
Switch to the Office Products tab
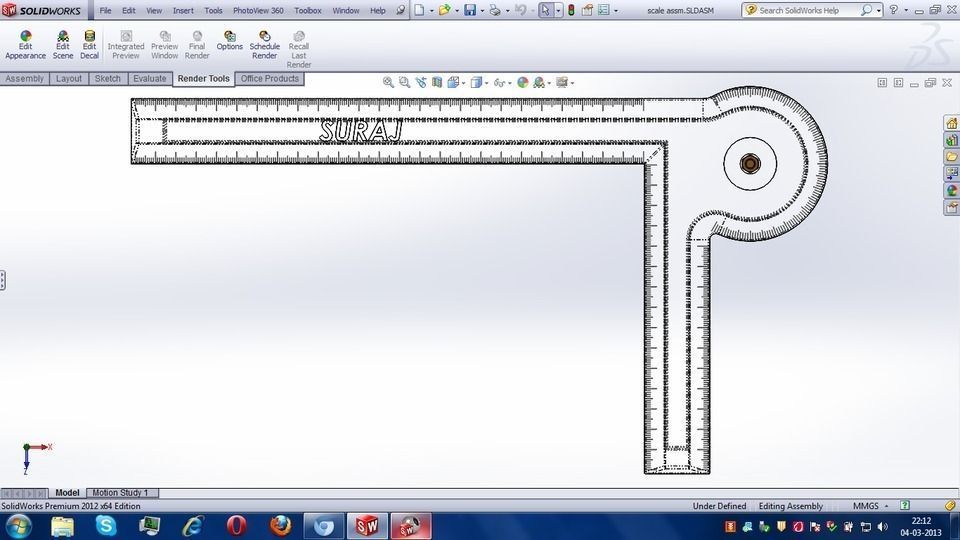(x=269, y=78)
